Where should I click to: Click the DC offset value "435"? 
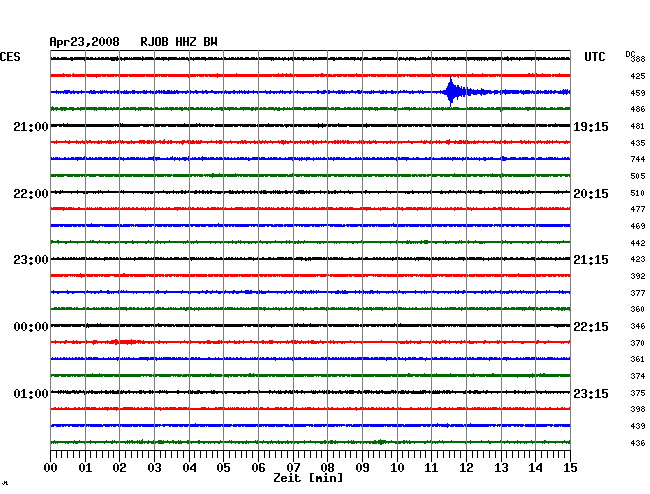(638, 143)
